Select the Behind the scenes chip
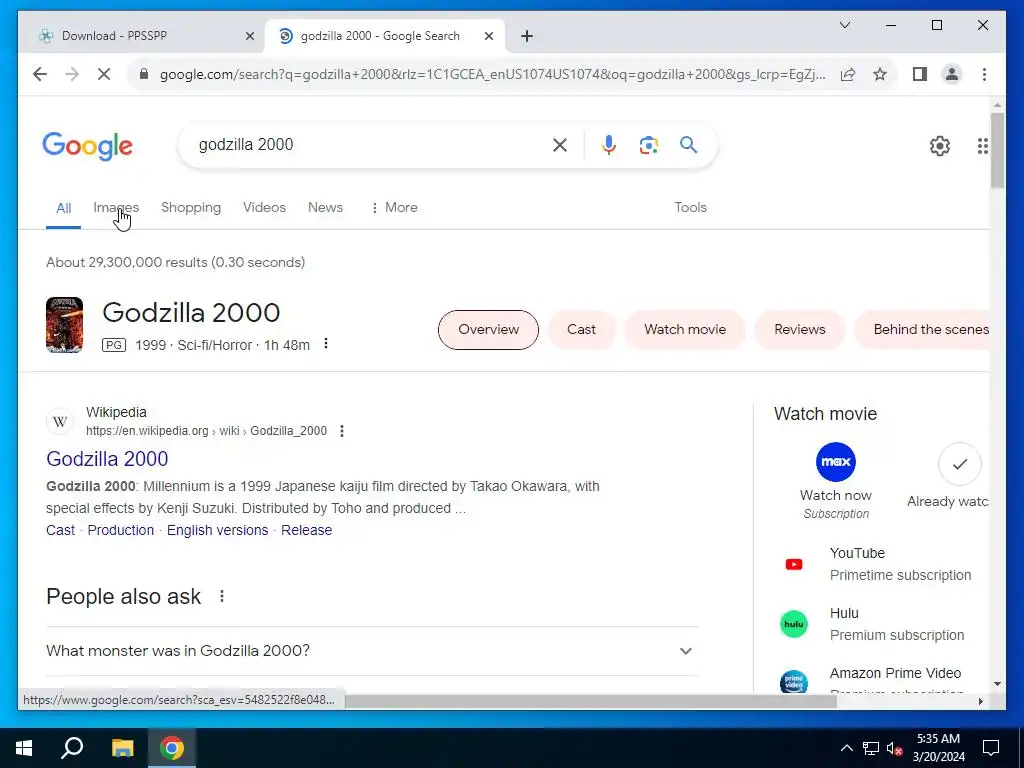Image resolution: width=1024 pixels, height=768 pixels. tap(921, 330)
